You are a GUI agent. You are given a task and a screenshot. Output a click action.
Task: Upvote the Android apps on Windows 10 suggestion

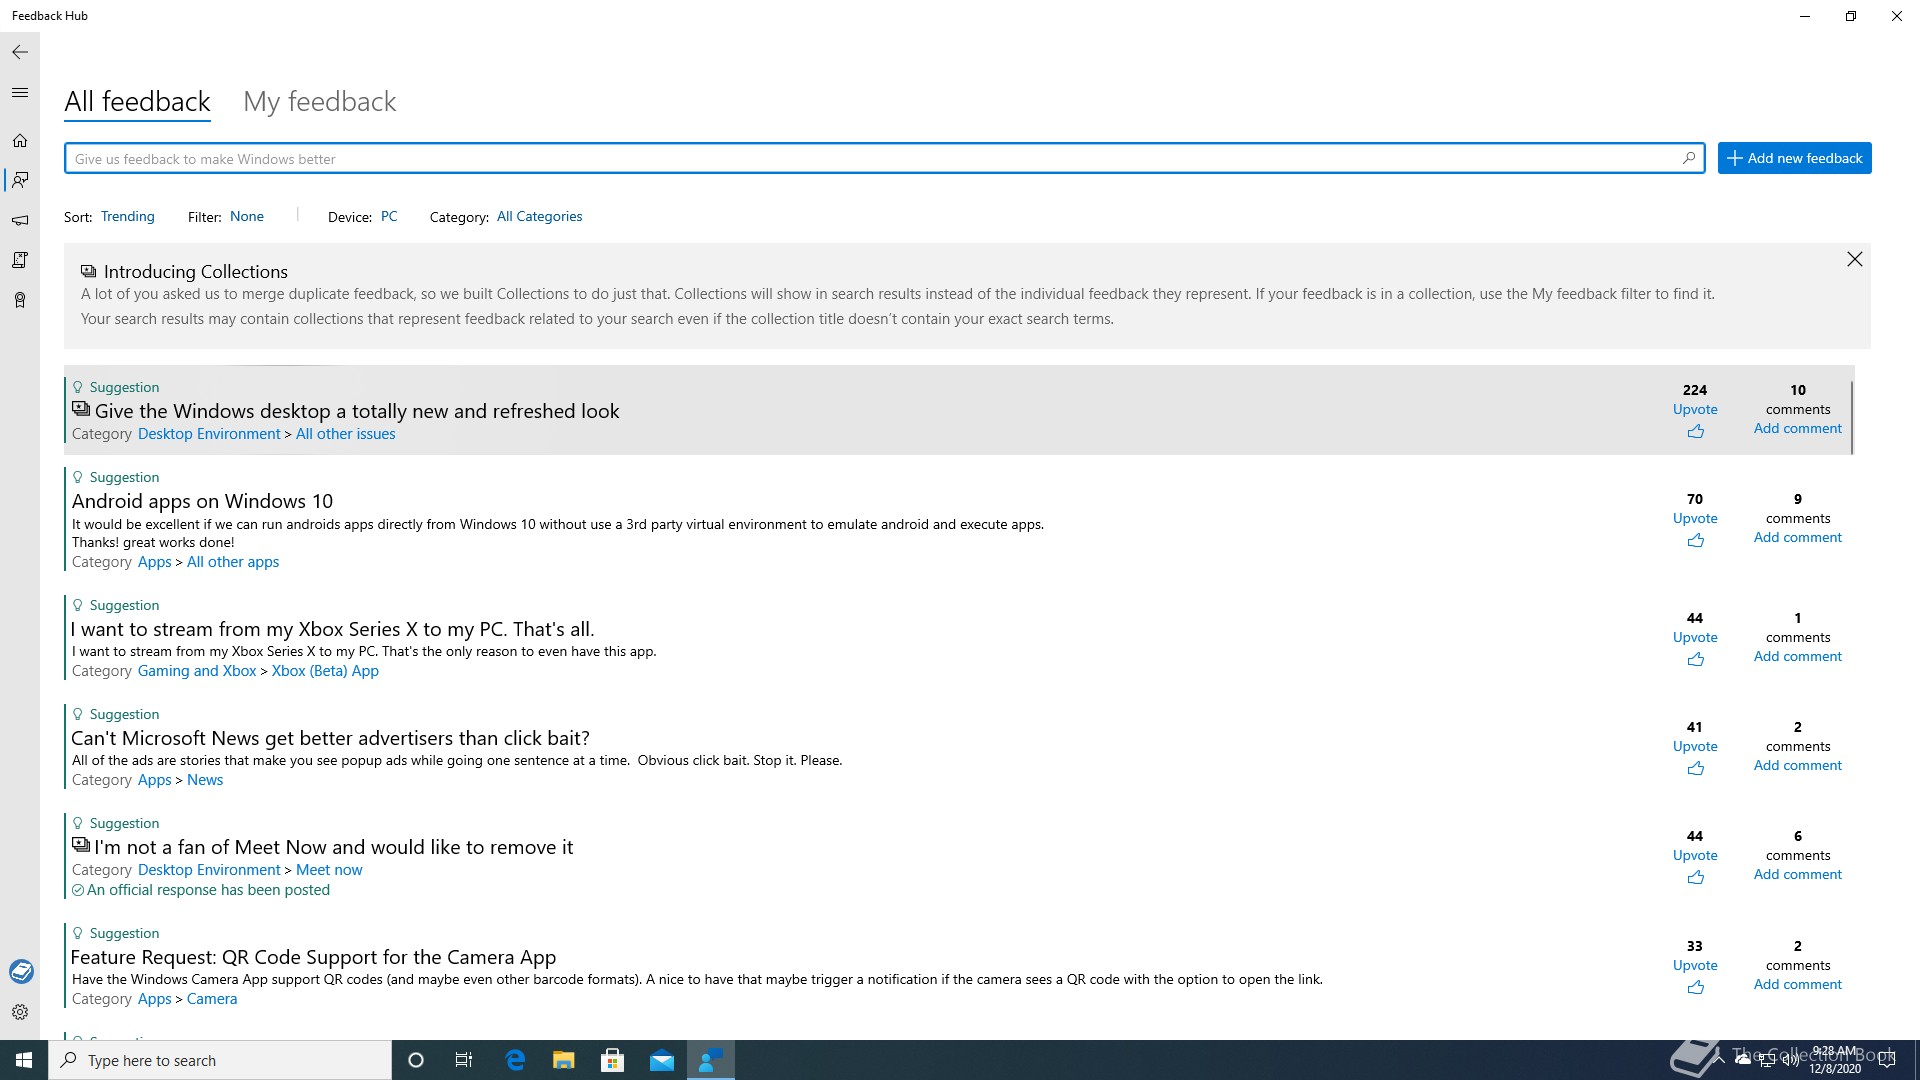click(1695, 540)
